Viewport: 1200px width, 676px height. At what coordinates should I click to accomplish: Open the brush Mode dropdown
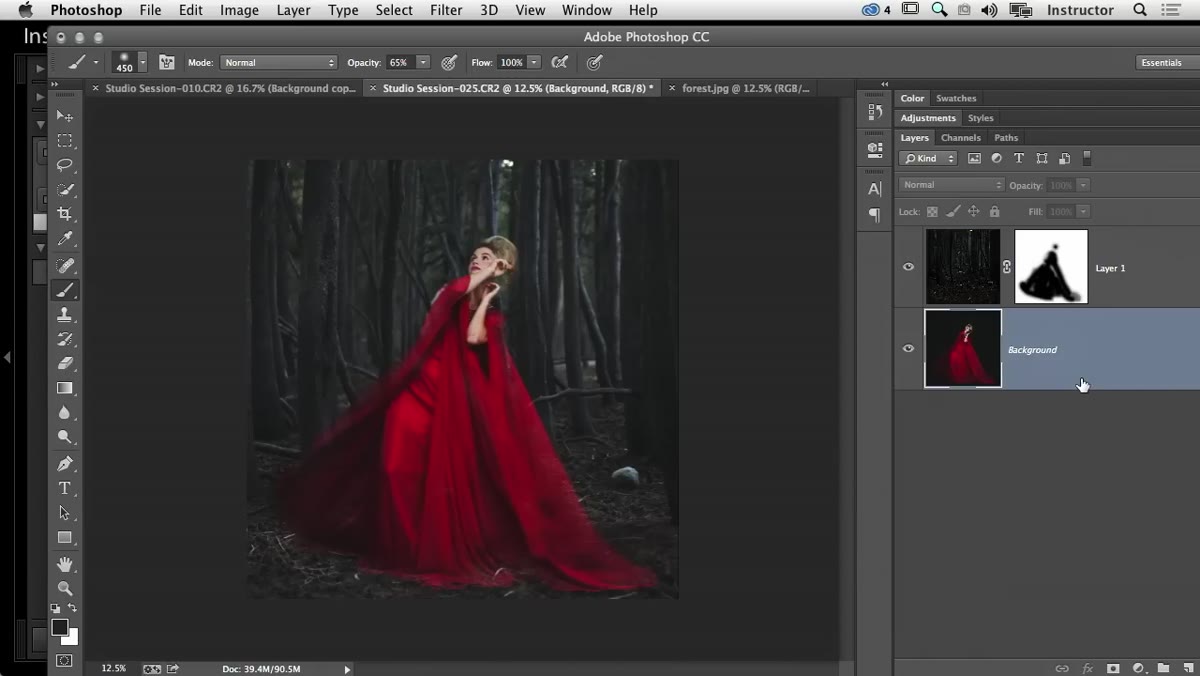coord(279,62)
